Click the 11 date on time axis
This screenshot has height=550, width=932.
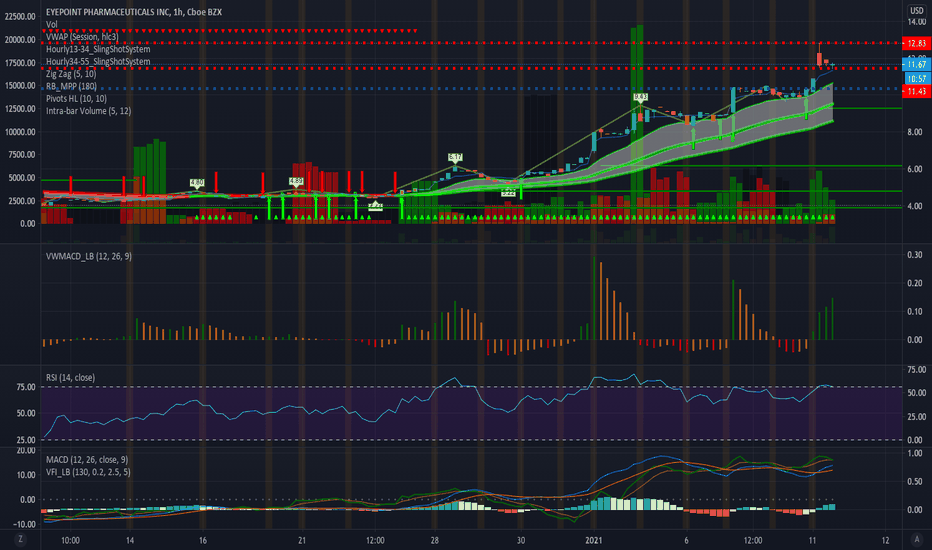coord(812,540)
